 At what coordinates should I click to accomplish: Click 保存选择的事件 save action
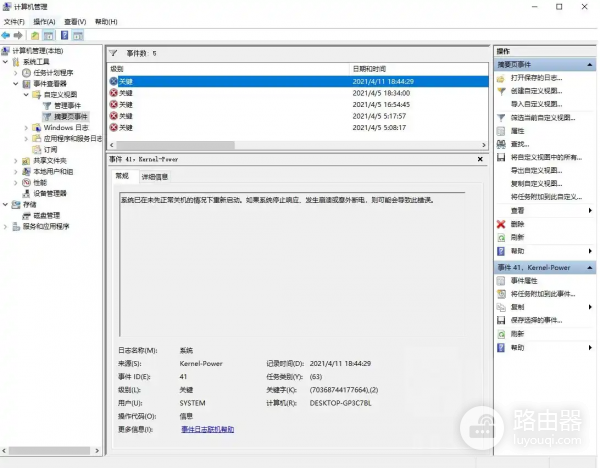pyautogui.click(x=536, y=320)
